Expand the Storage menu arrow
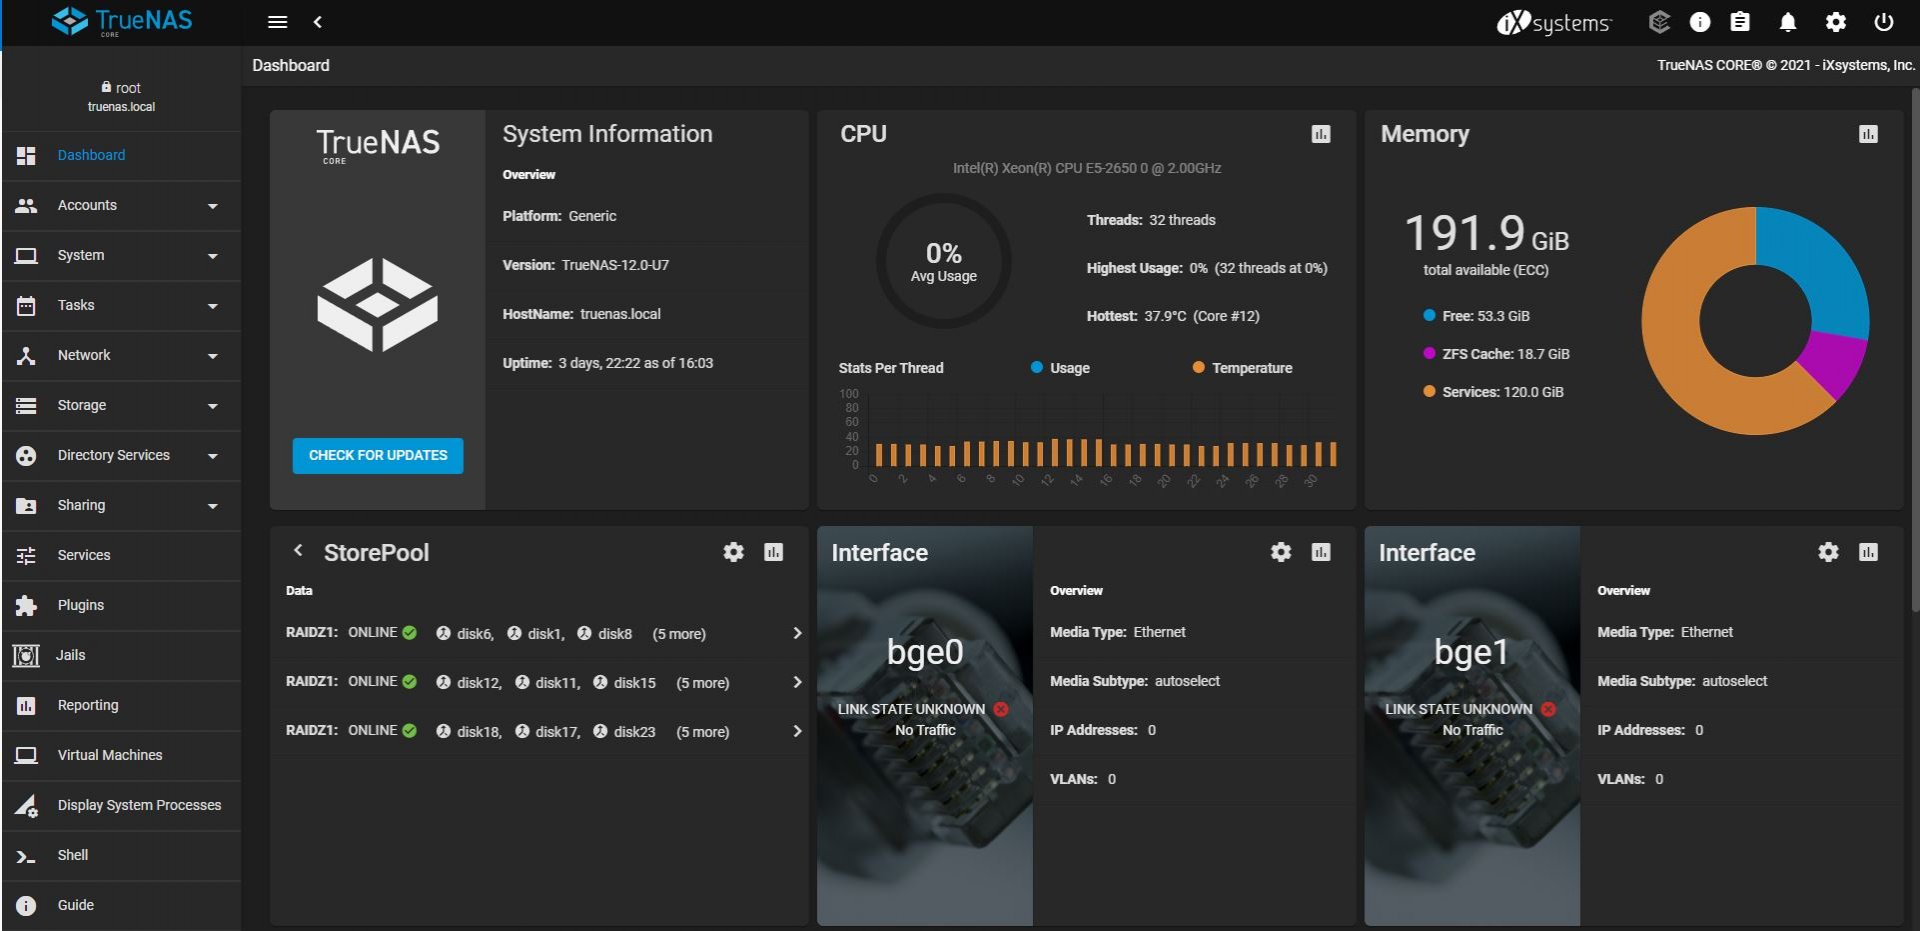 212,406
